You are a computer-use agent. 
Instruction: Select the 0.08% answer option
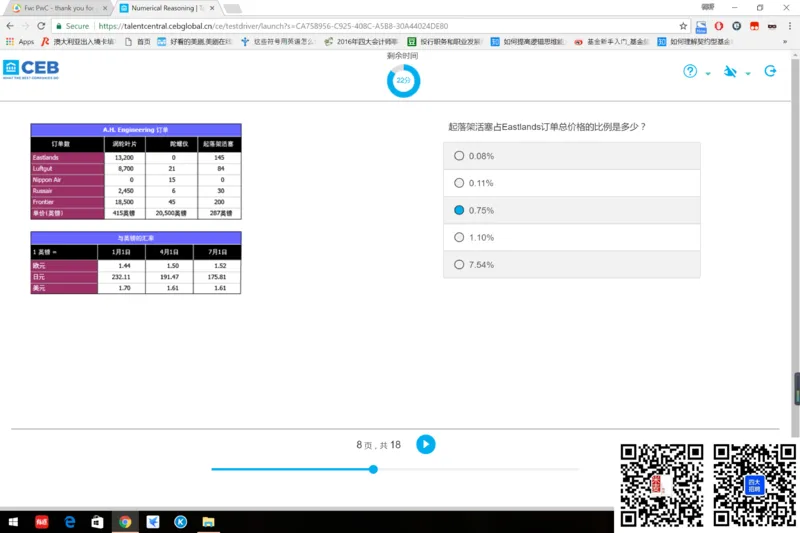click(571, 156)
